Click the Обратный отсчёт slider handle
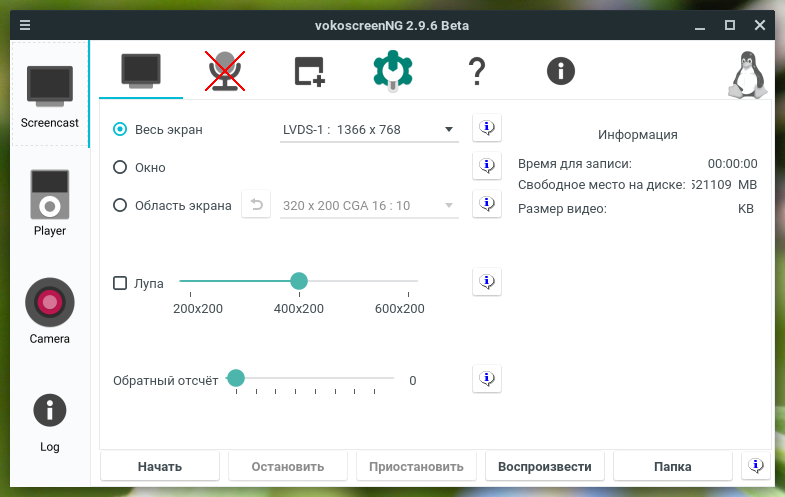This screenshot has height=497, width=785. (236, 378)
